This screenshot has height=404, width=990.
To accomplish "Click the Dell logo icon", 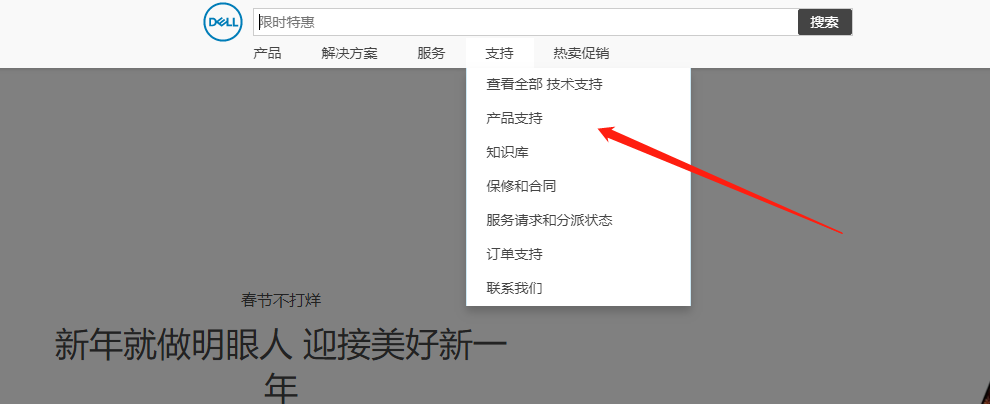I will (x=220, y=22).
